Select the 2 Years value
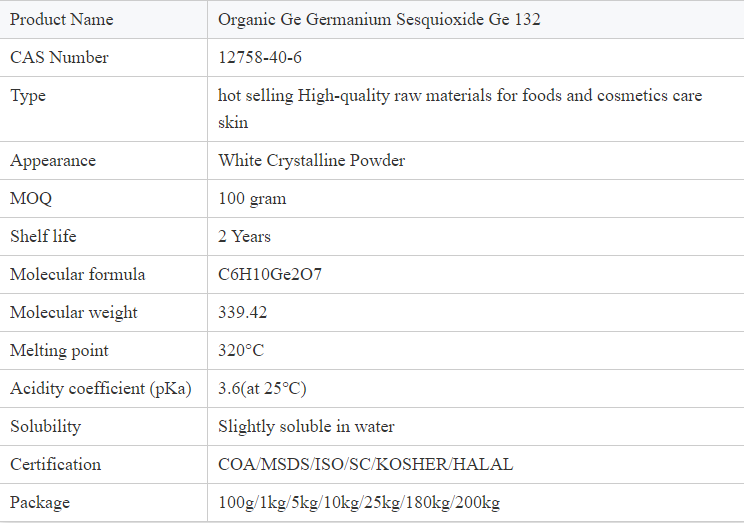 (244, 236)
